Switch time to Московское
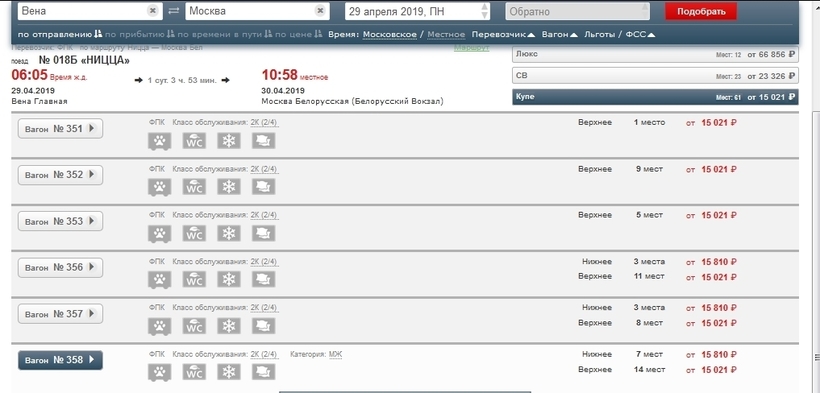The image size is (820, 393). (390, 35)
